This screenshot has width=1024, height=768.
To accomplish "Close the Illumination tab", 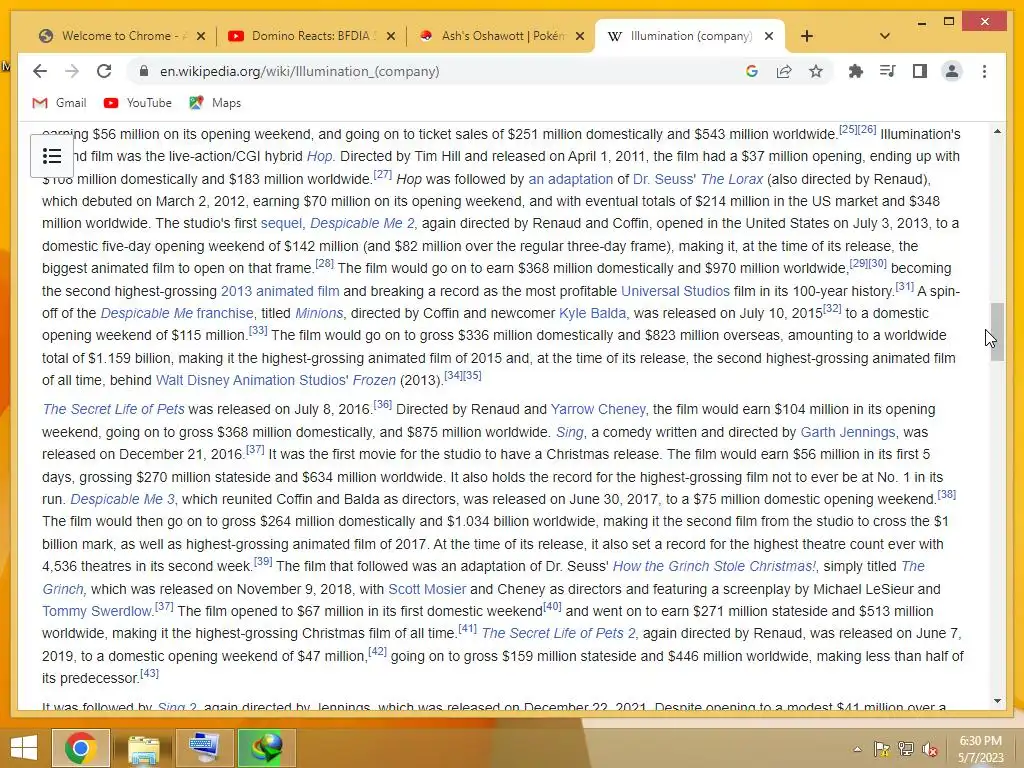I will click(769, 37).
